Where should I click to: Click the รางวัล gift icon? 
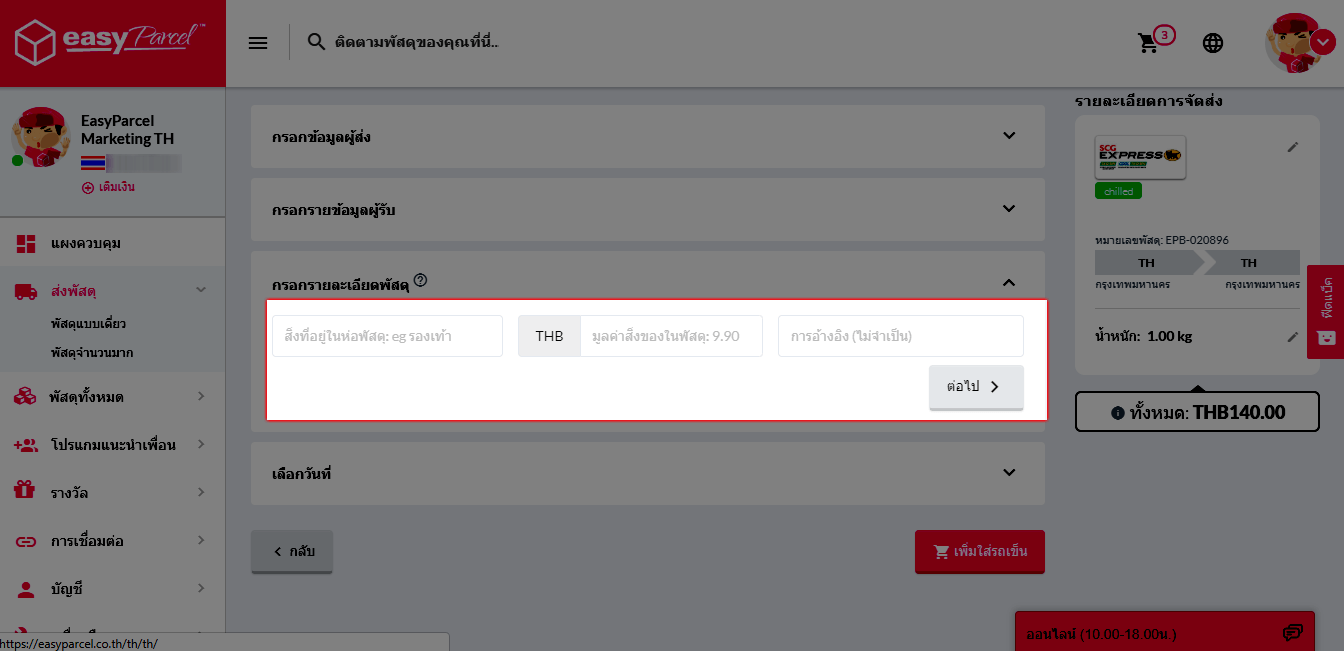pos(25,491)
